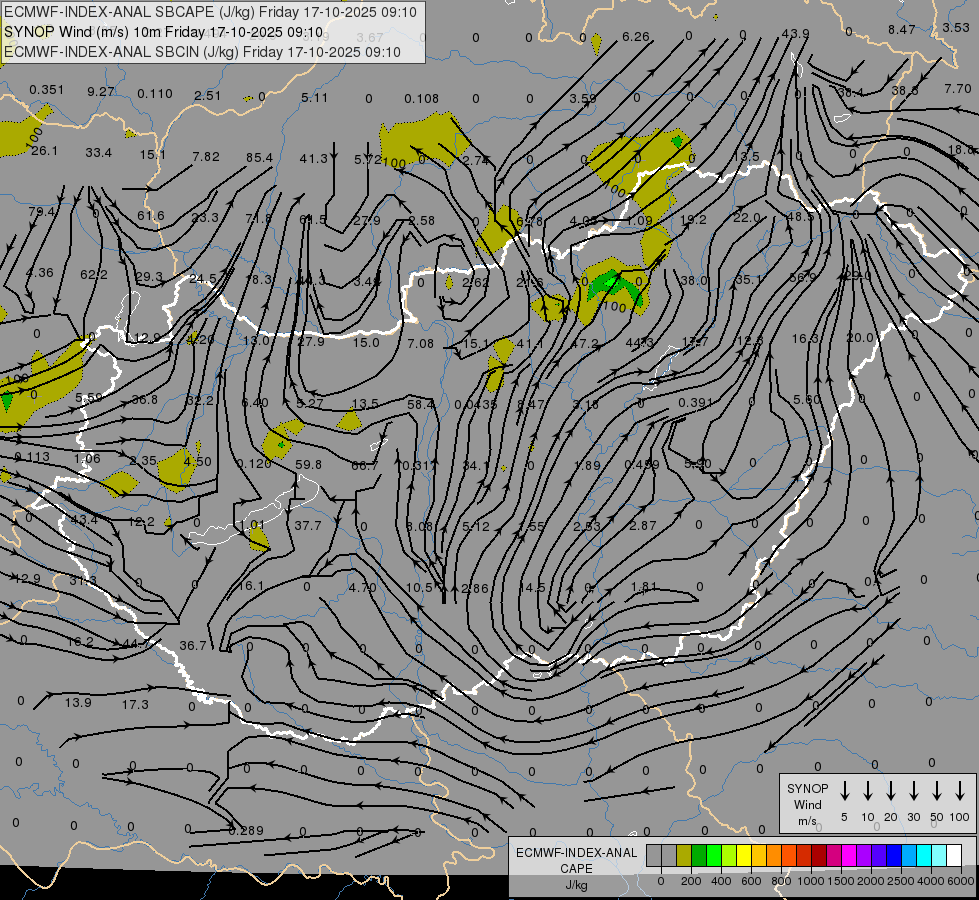Viewport: 979px width, 900px height.
Task: Click the '7.08' value on map
Action: (420, 344)
